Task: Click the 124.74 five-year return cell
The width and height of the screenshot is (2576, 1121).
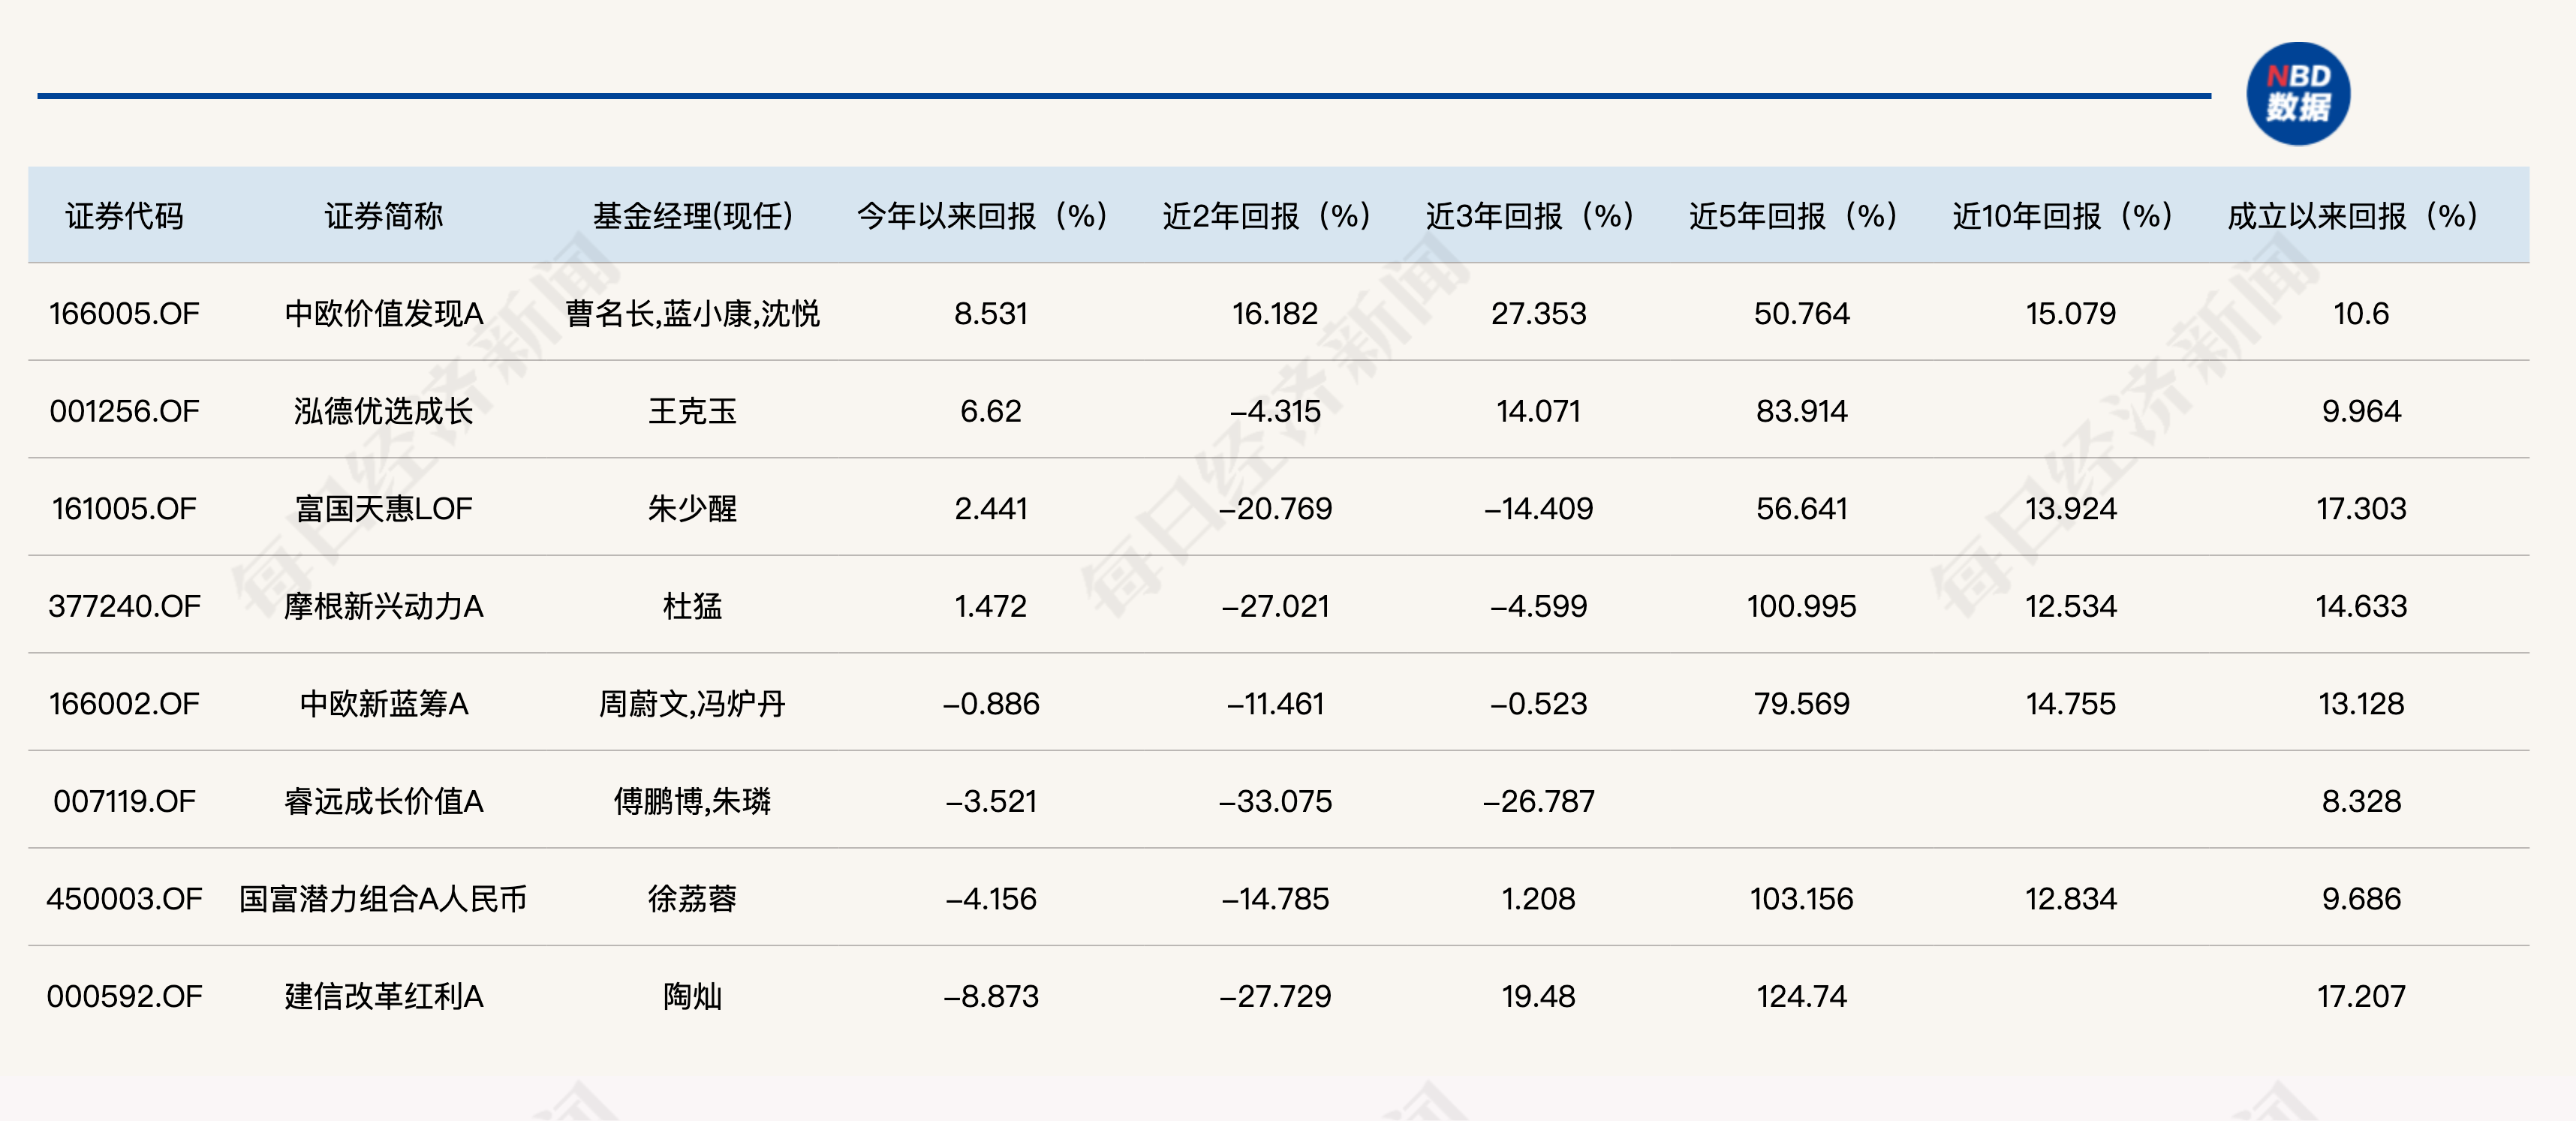Action: [x=1801, y=996]
